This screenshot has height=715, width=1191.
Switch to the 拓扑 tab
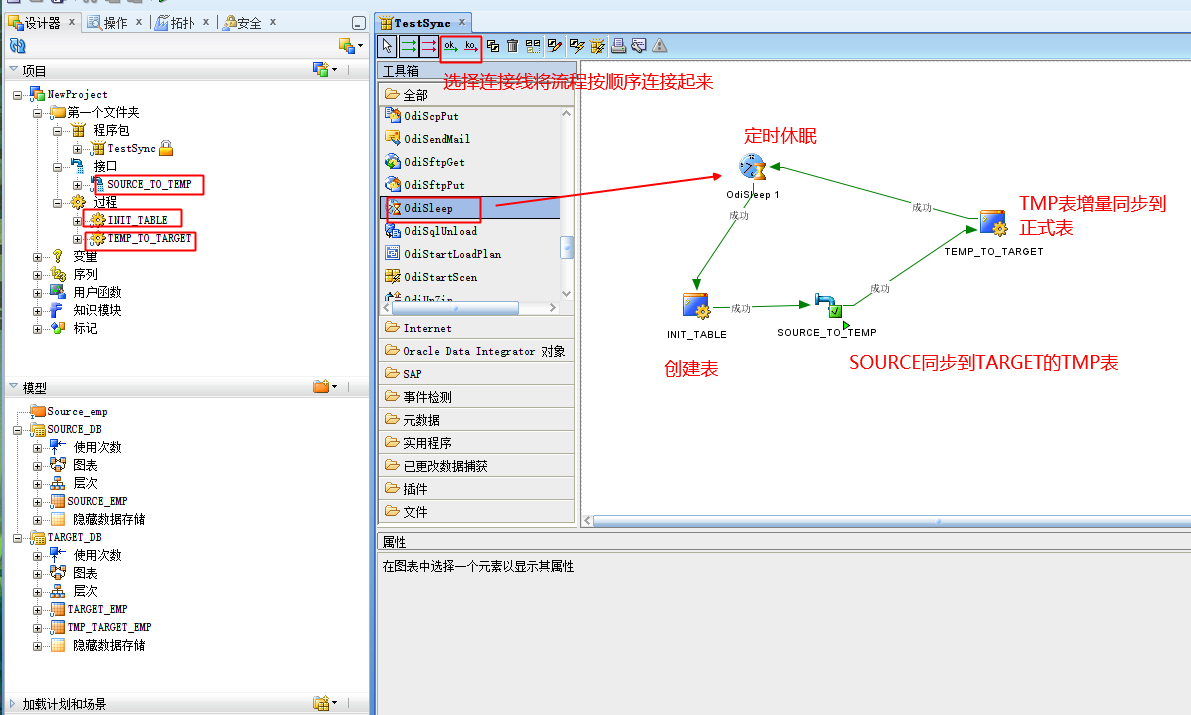[x=175, y=23]
